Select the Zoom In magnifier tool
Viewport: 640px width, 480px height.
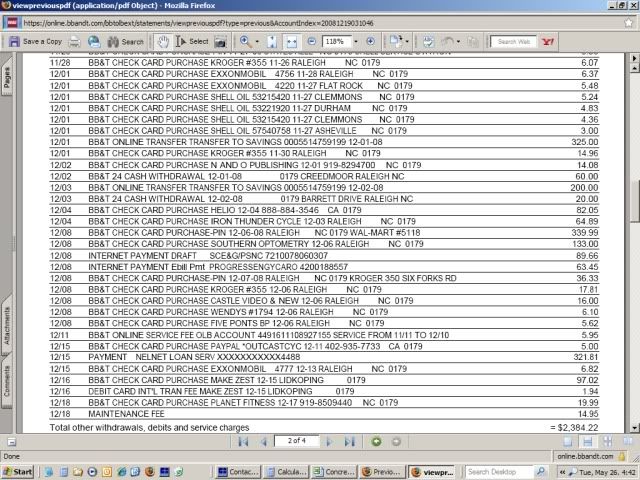click(245, 42)
